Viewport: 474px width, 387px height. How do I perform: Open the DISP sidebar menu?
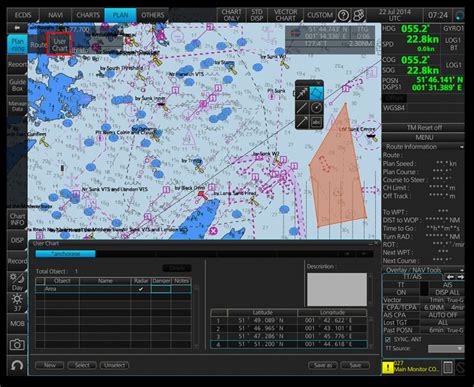[17, 240]
